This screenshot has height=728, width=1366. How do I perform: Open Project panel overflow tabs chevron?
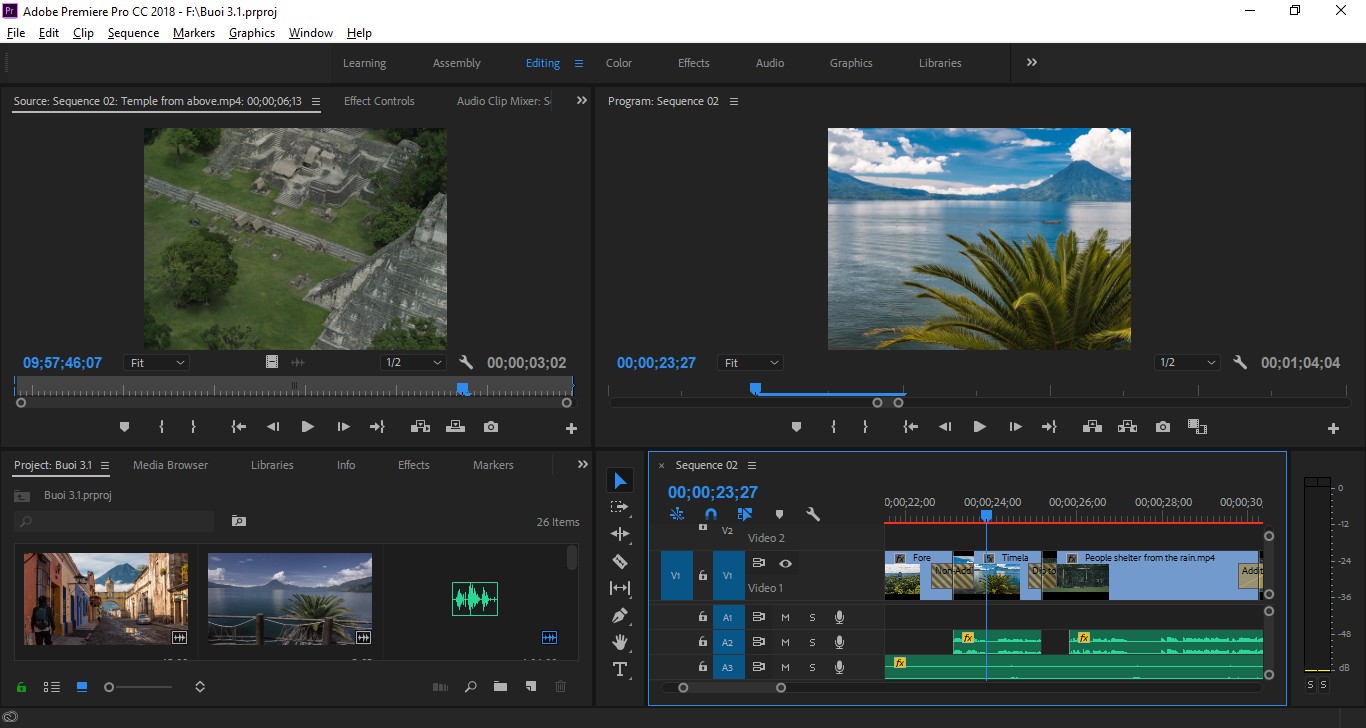coord(583,465)
